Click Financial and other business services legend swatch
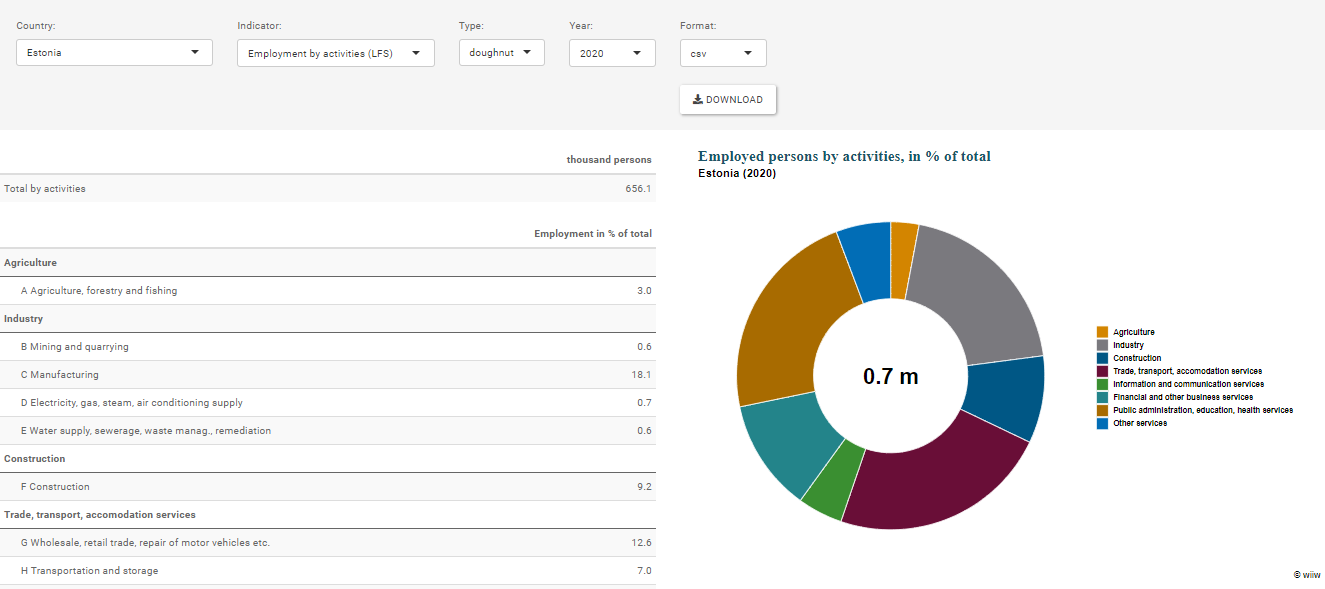The width and height of the screenshot is (1325, 589). [1102, 397]
